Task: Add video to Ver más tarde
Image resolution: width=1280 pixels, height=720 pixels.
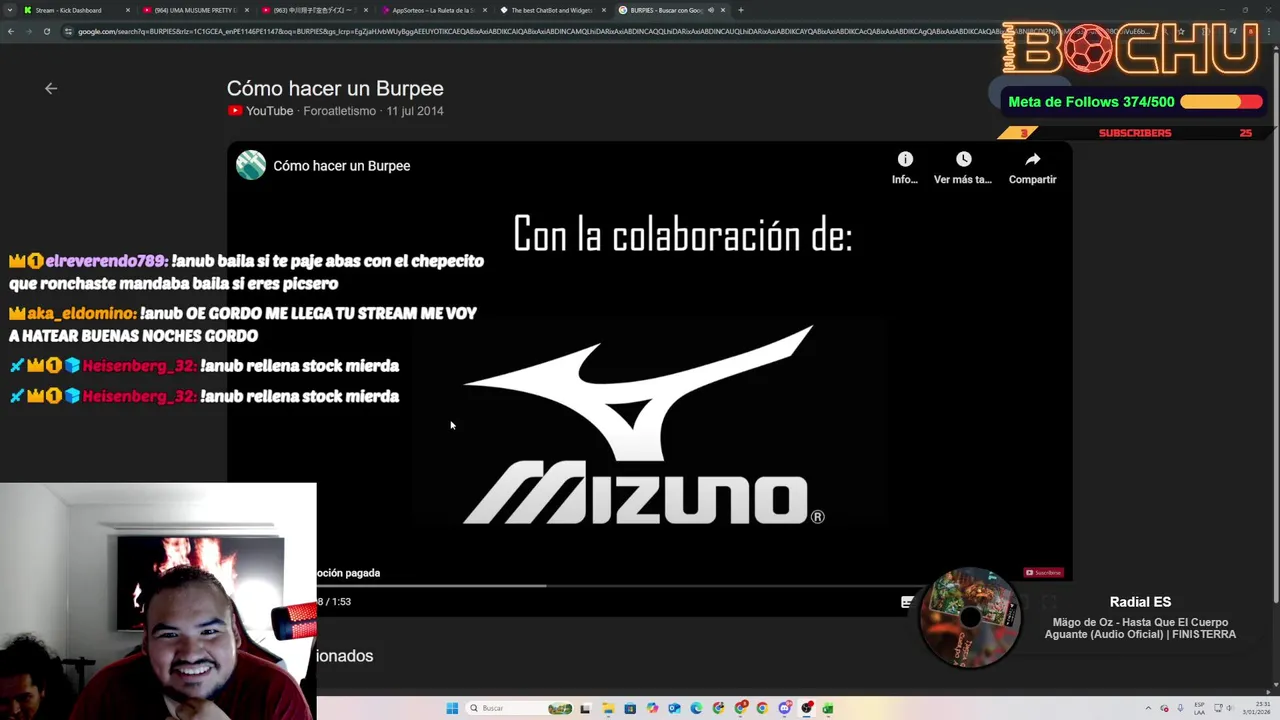Action: point(963,167)
